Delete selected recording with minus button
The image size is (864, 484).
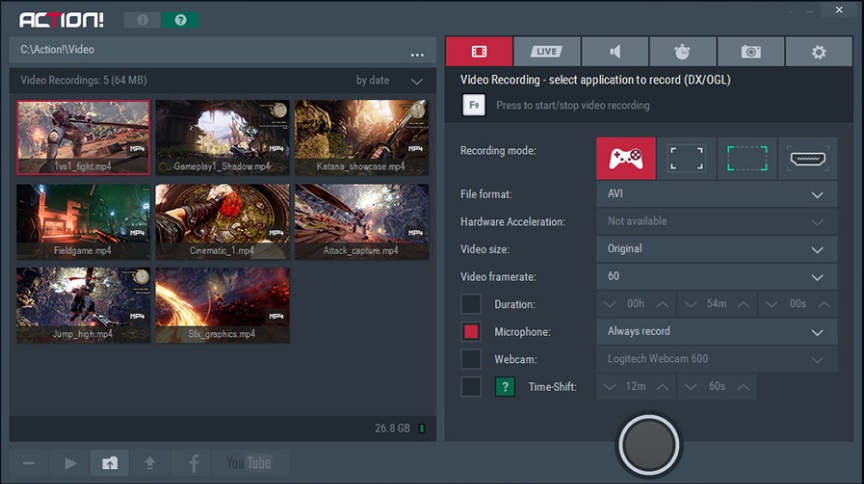pos(29,463)
